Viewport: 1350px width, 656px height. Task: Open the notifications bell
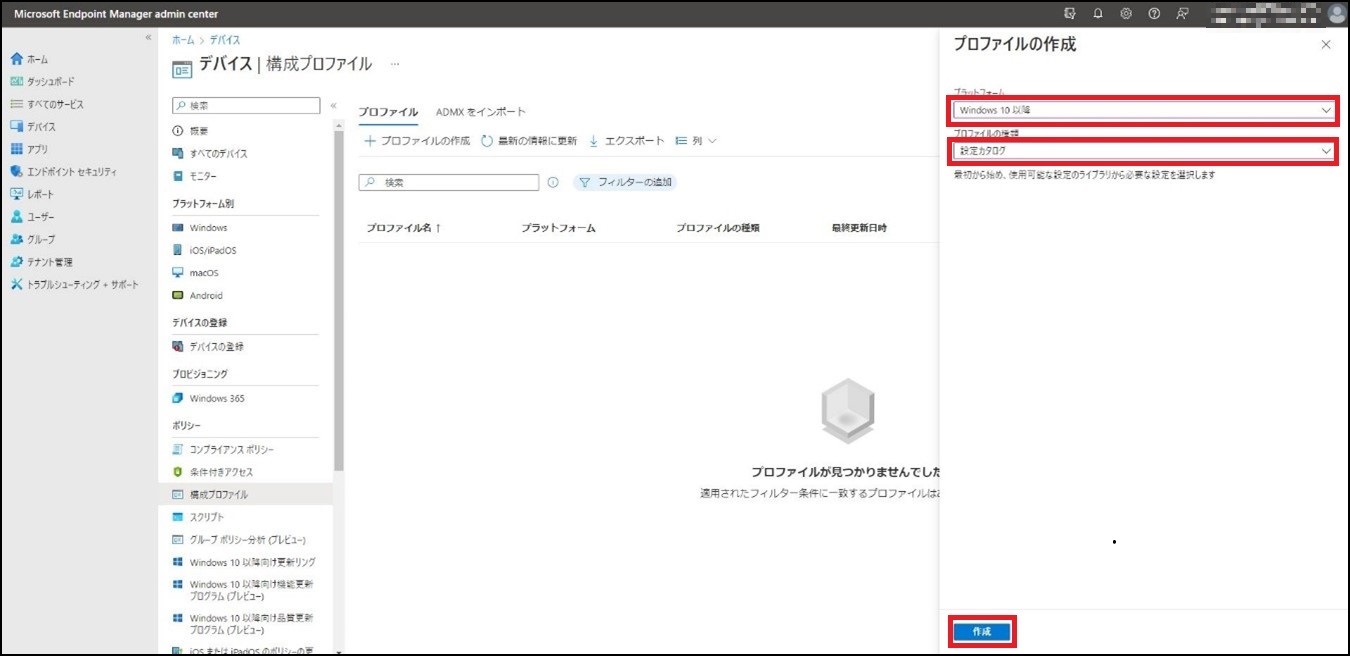[1098, 14]
